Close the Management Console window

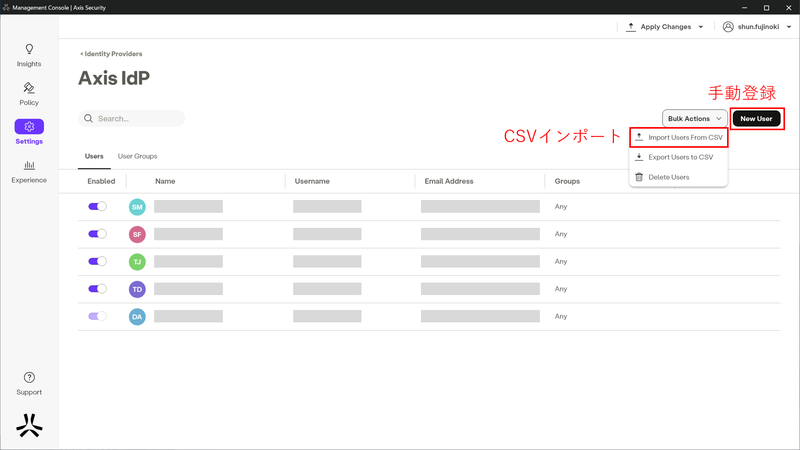tap(788, 7)
